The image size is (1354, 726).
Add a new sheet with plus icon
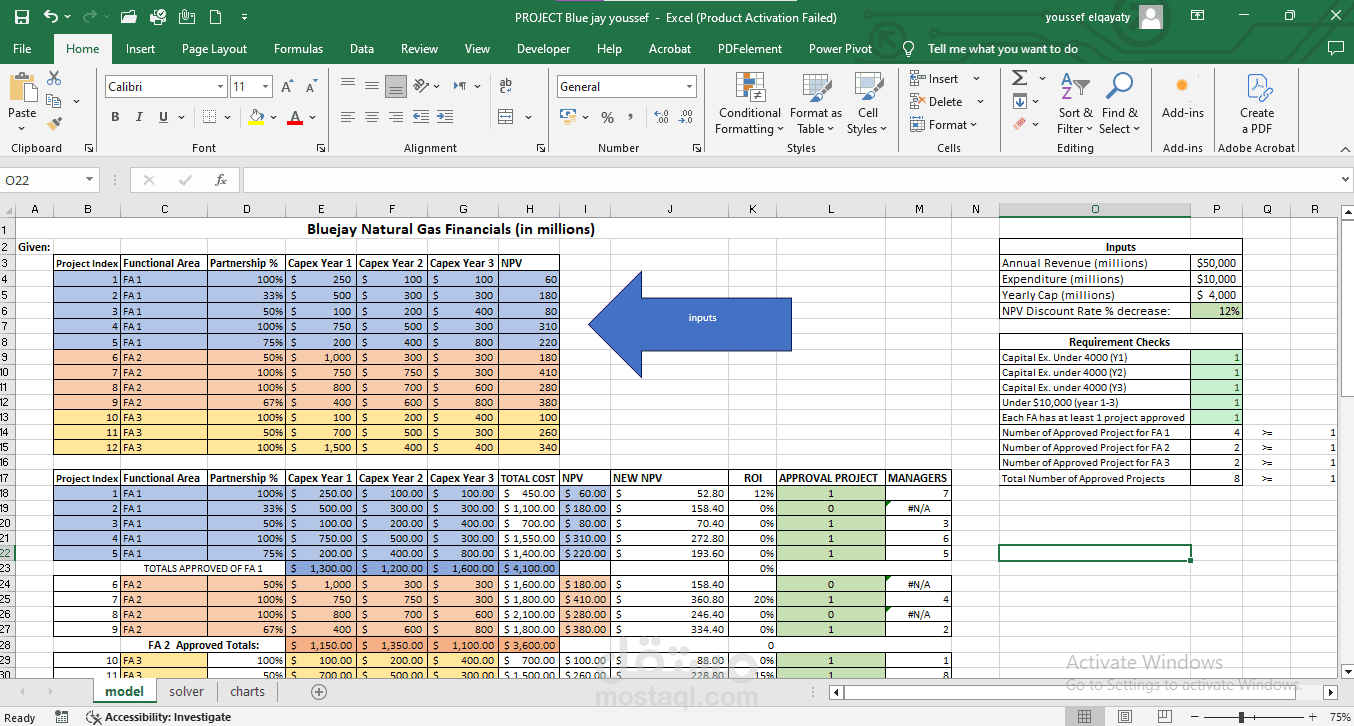point(319,691)
